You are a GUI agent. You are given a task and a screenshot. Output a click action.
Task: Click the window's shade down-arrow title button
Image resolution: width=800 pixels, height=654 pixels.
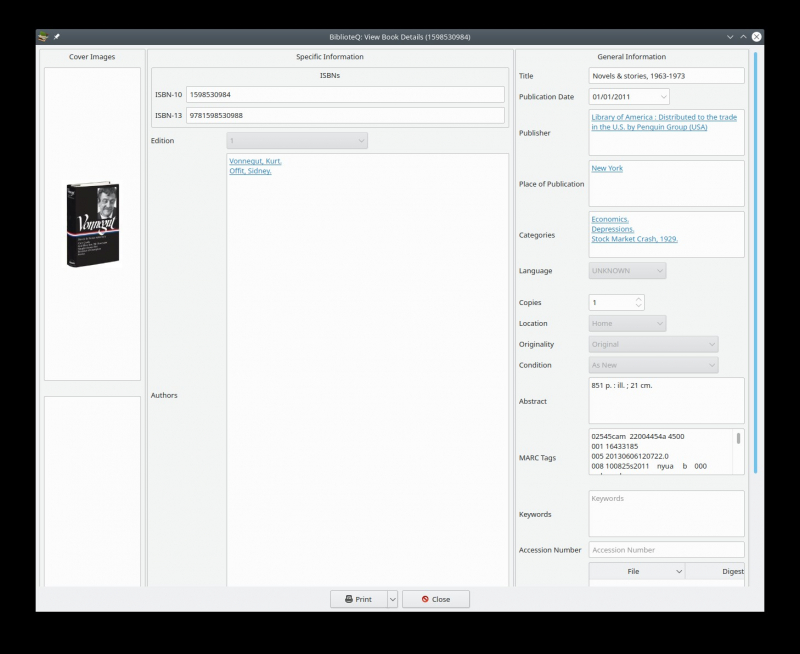[x=730, y=37]
